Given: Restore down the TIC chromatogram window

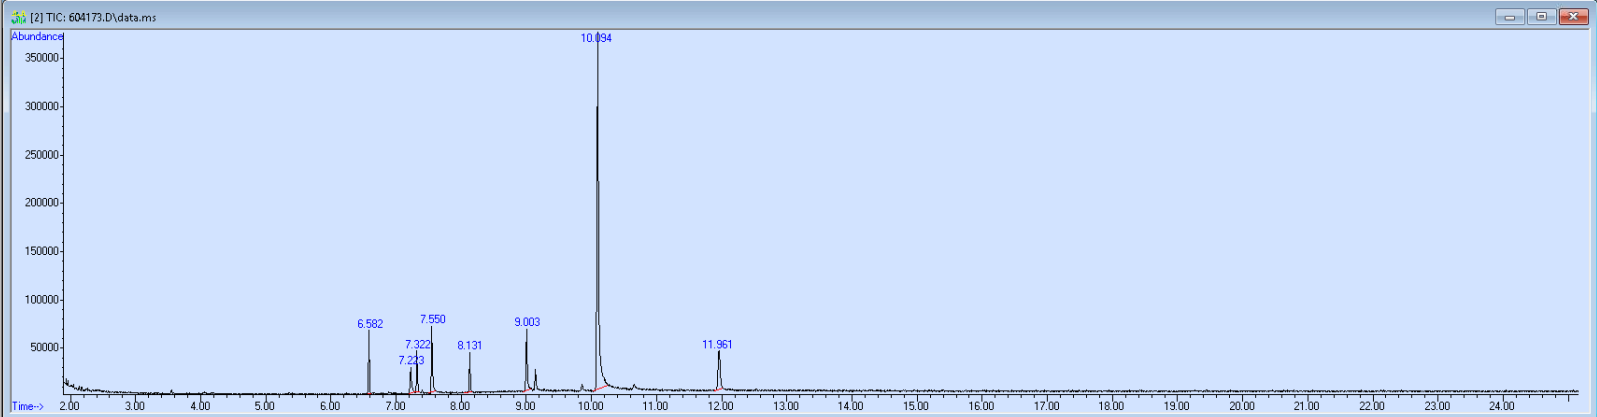Looking at the screenshot, I should (x=1541, y=17).
